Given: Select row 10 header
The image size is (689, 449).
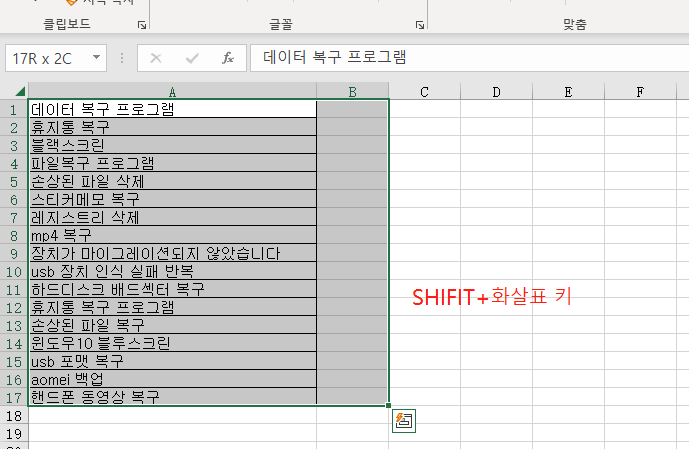Looking at the screenshot, I should (x=14, y=272).
